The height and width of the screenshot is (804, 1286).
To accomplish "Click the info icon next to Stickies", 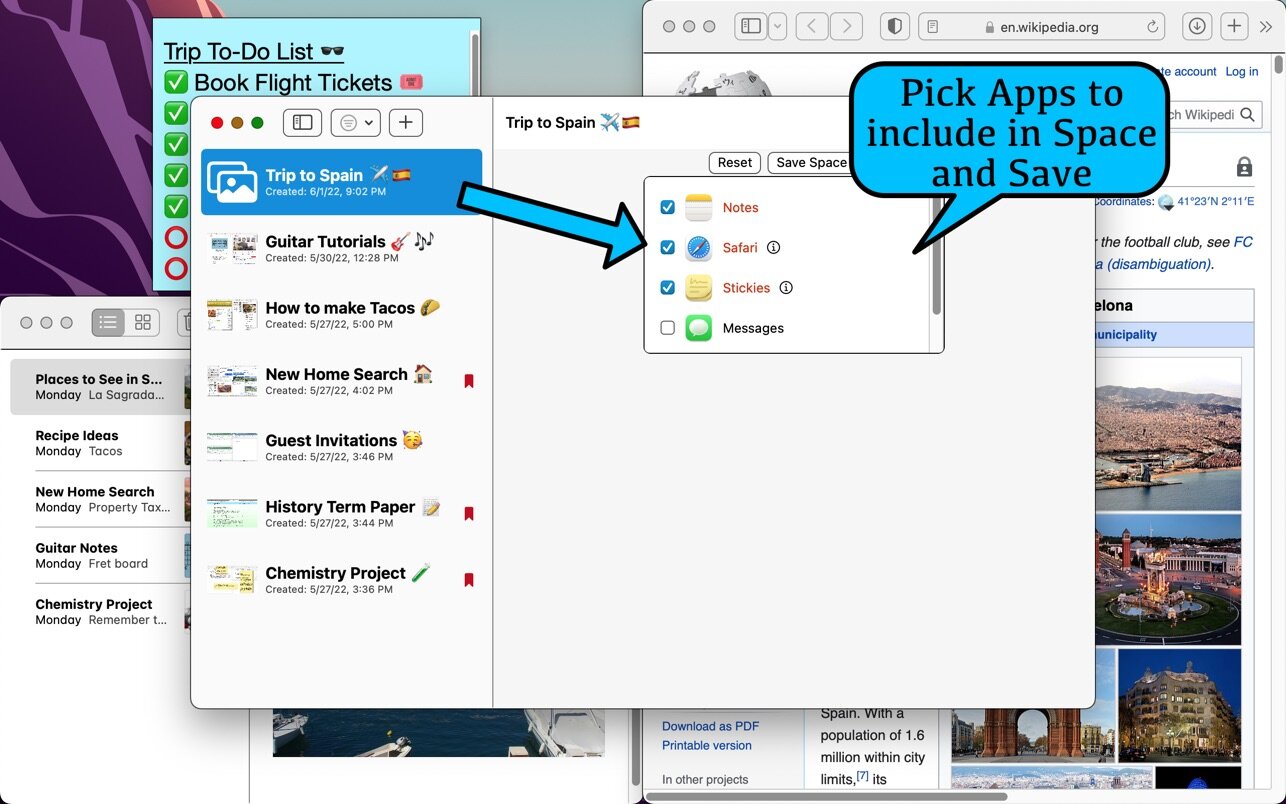I will pyautogui.click(x=786, y=288).
